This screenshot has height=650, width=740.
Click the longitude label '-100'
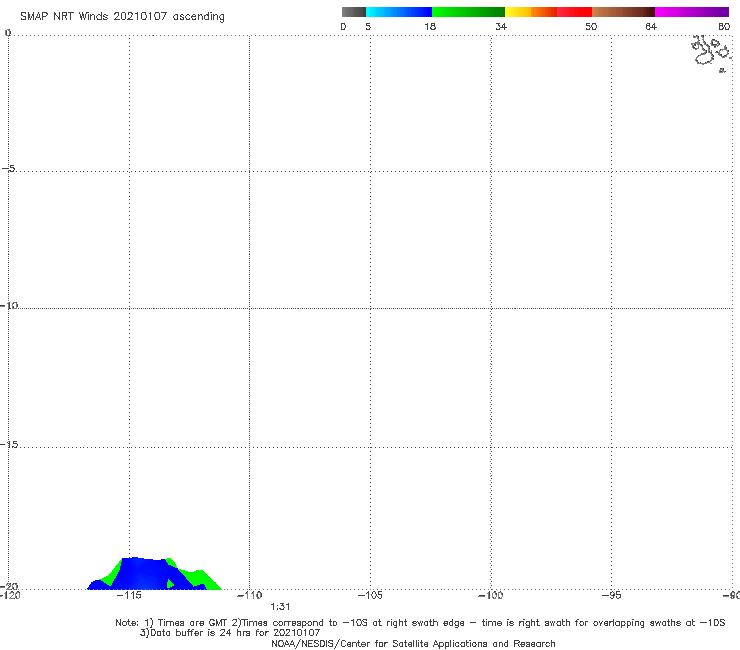tap(490, 595)
